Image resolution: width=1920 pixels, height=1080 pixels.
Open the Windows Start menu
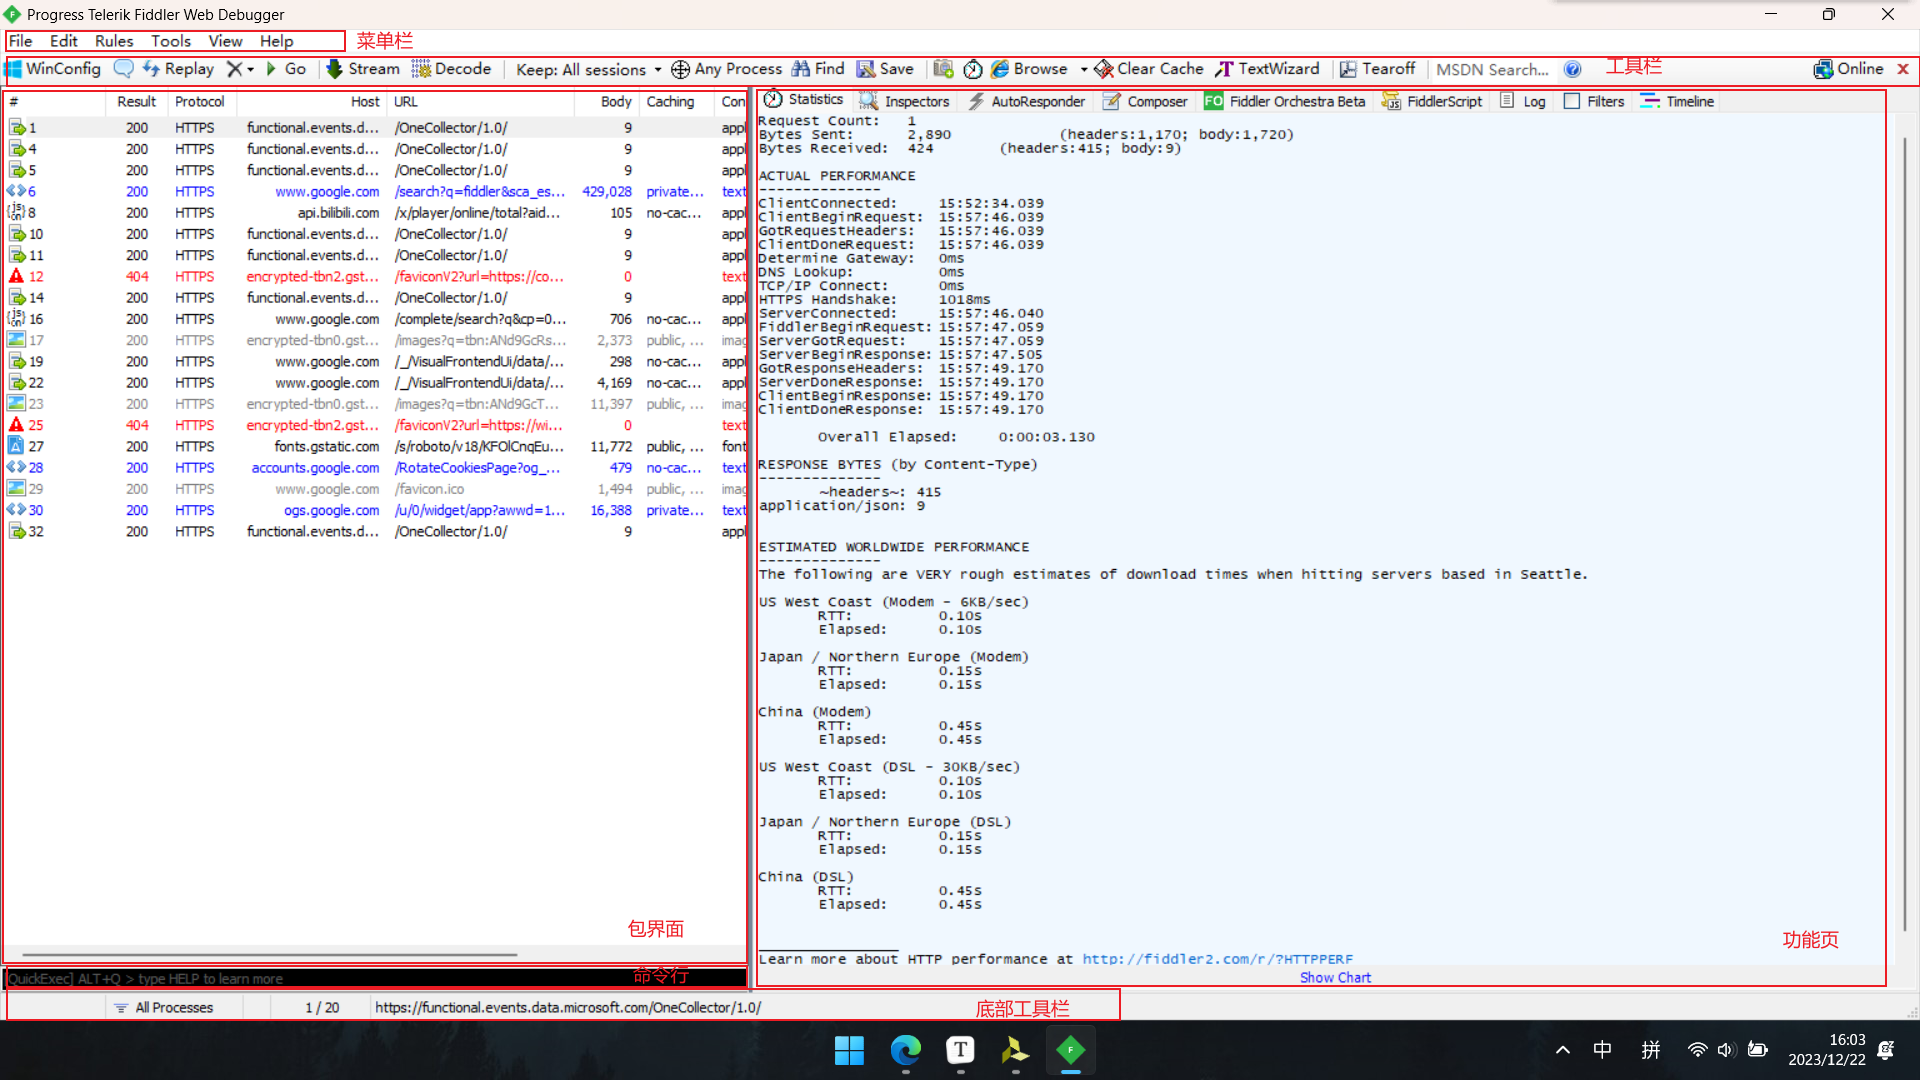pos(849,1051)
